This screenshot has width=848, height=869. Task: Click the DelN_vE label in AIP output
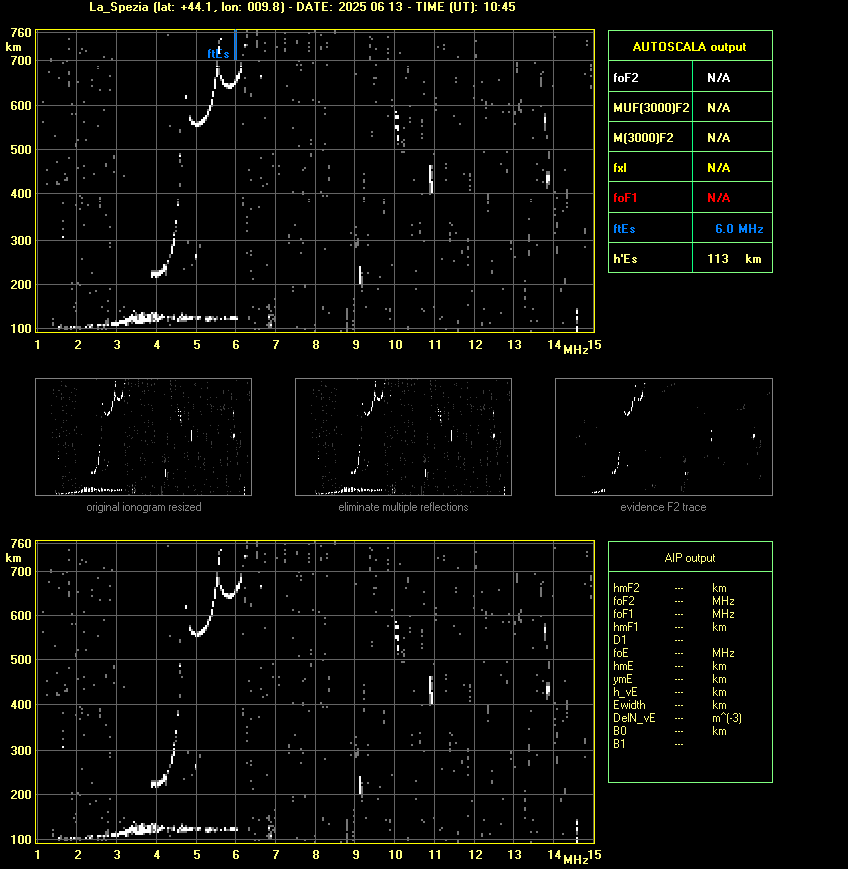pyautogui.click(x=634, y=718)
